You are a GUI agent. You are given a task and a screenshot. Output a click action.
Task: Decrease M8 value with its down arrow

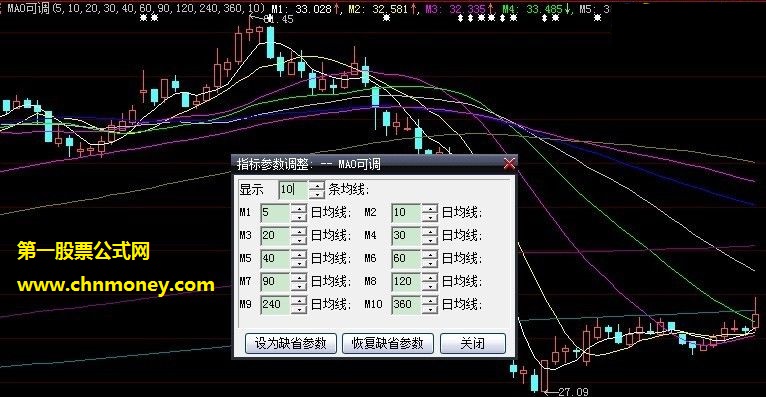(x=430, y=286)
